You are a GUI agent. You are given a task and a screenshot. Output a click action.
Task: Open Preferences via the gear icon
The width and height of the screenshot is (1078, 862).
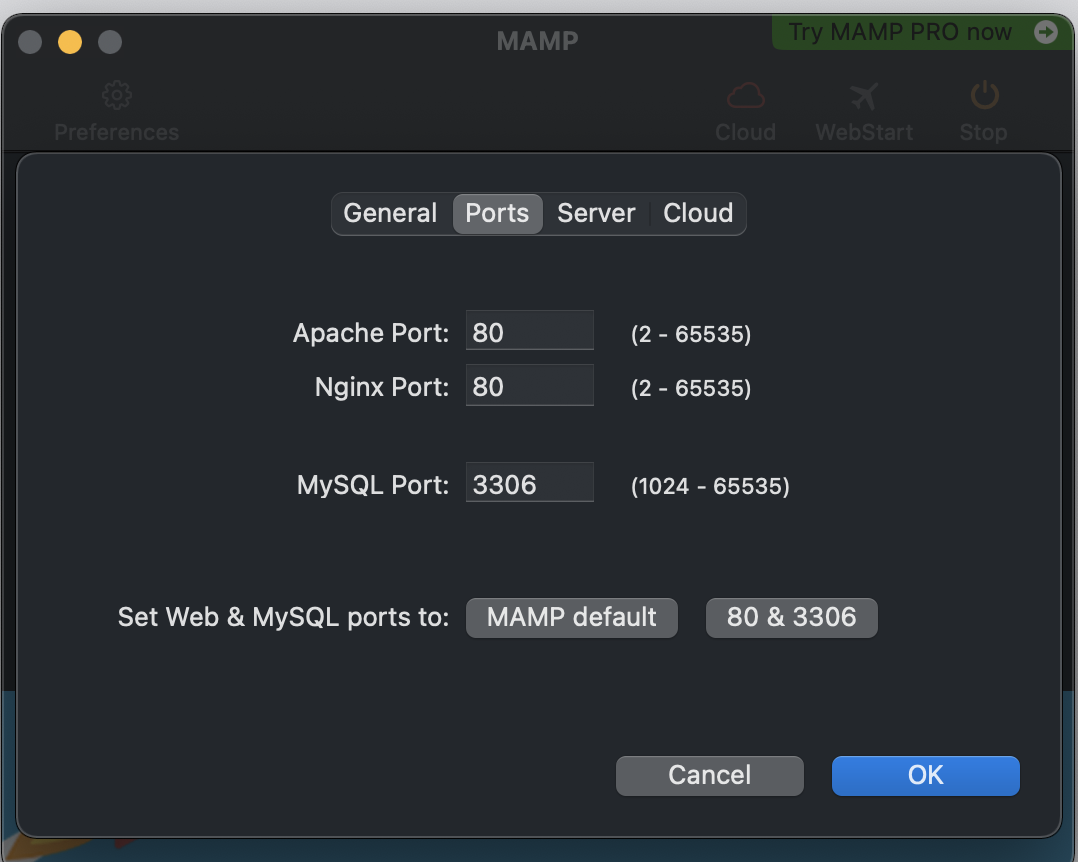click(x=117, y=96)
